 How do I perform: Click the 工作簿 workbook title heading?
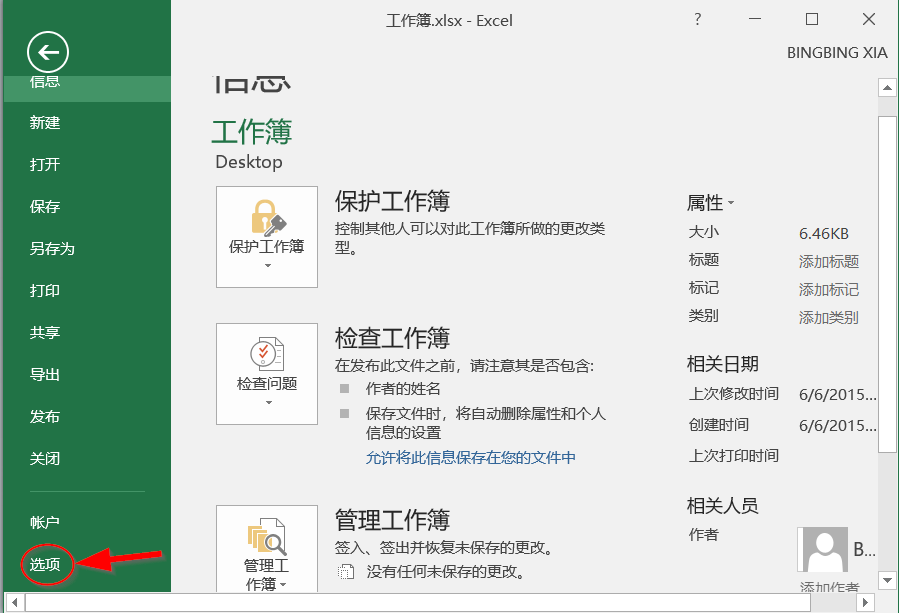(252, 132)
